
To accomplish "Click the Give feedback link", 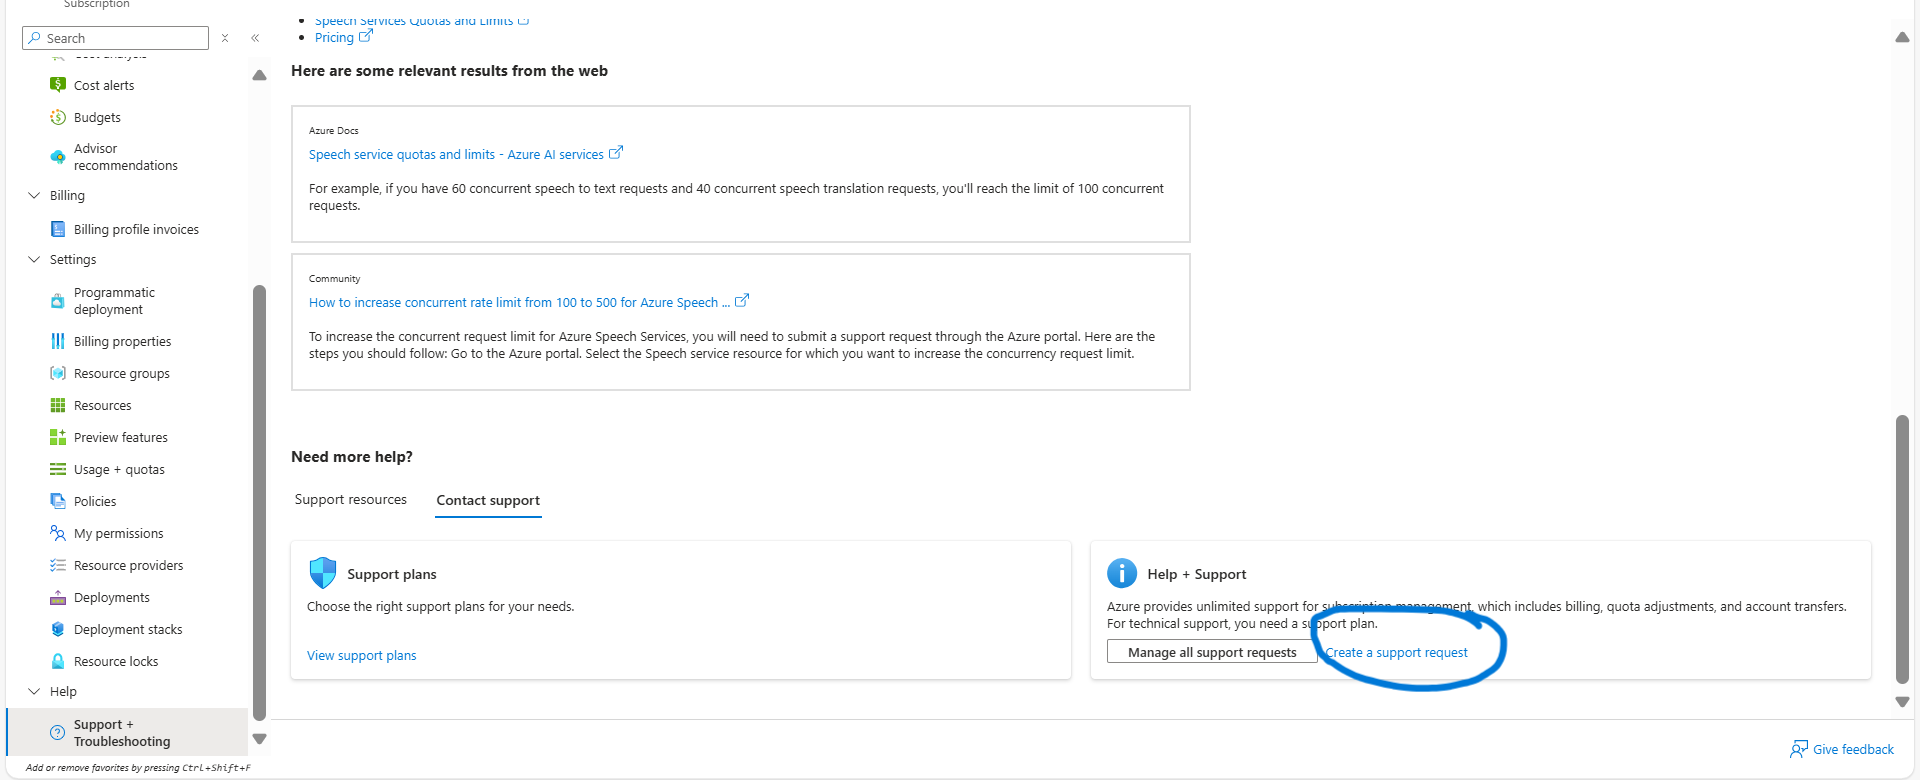I will pyautogui.click(x=1853, y=749).
